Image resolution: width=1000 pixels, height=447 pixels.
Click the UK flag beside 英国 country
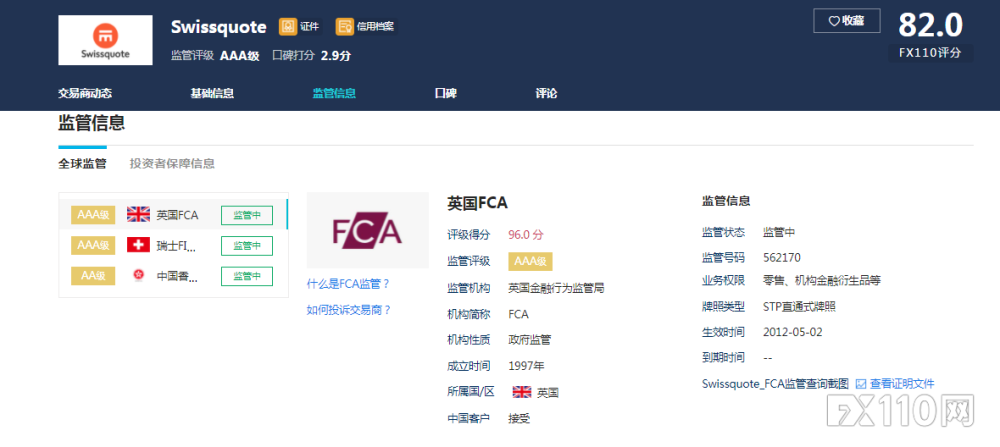click(522, 392)
